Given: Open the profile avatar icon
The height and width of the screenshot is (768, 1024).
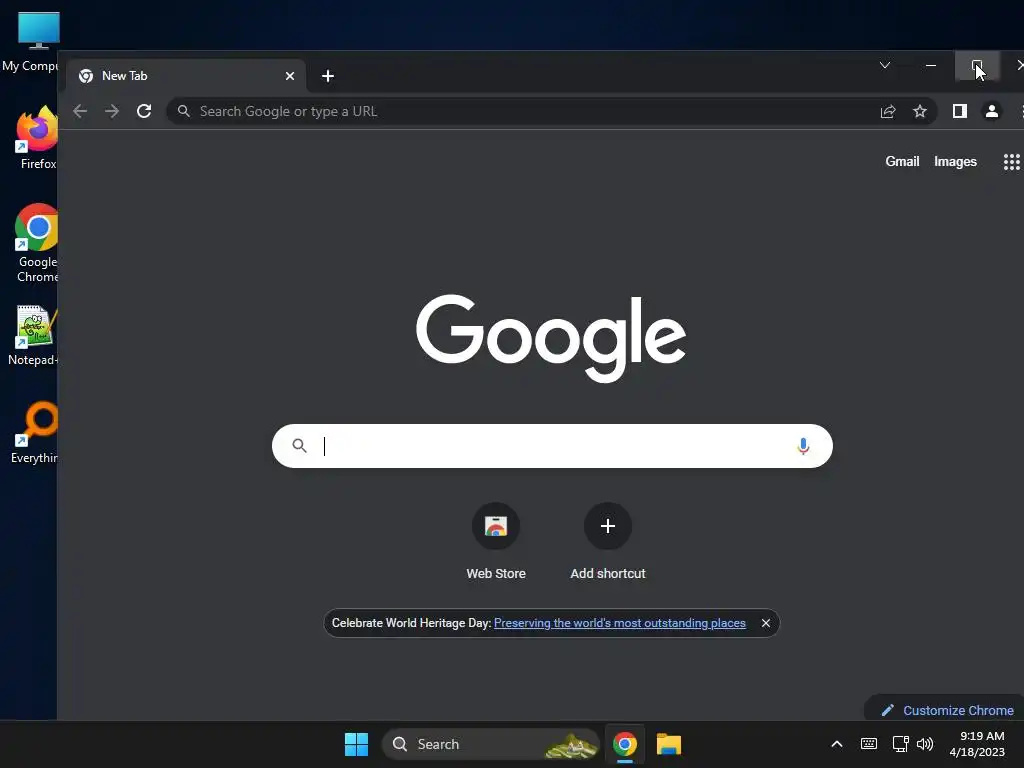Looking at the screenshot, I should click(x=991, y=112).
